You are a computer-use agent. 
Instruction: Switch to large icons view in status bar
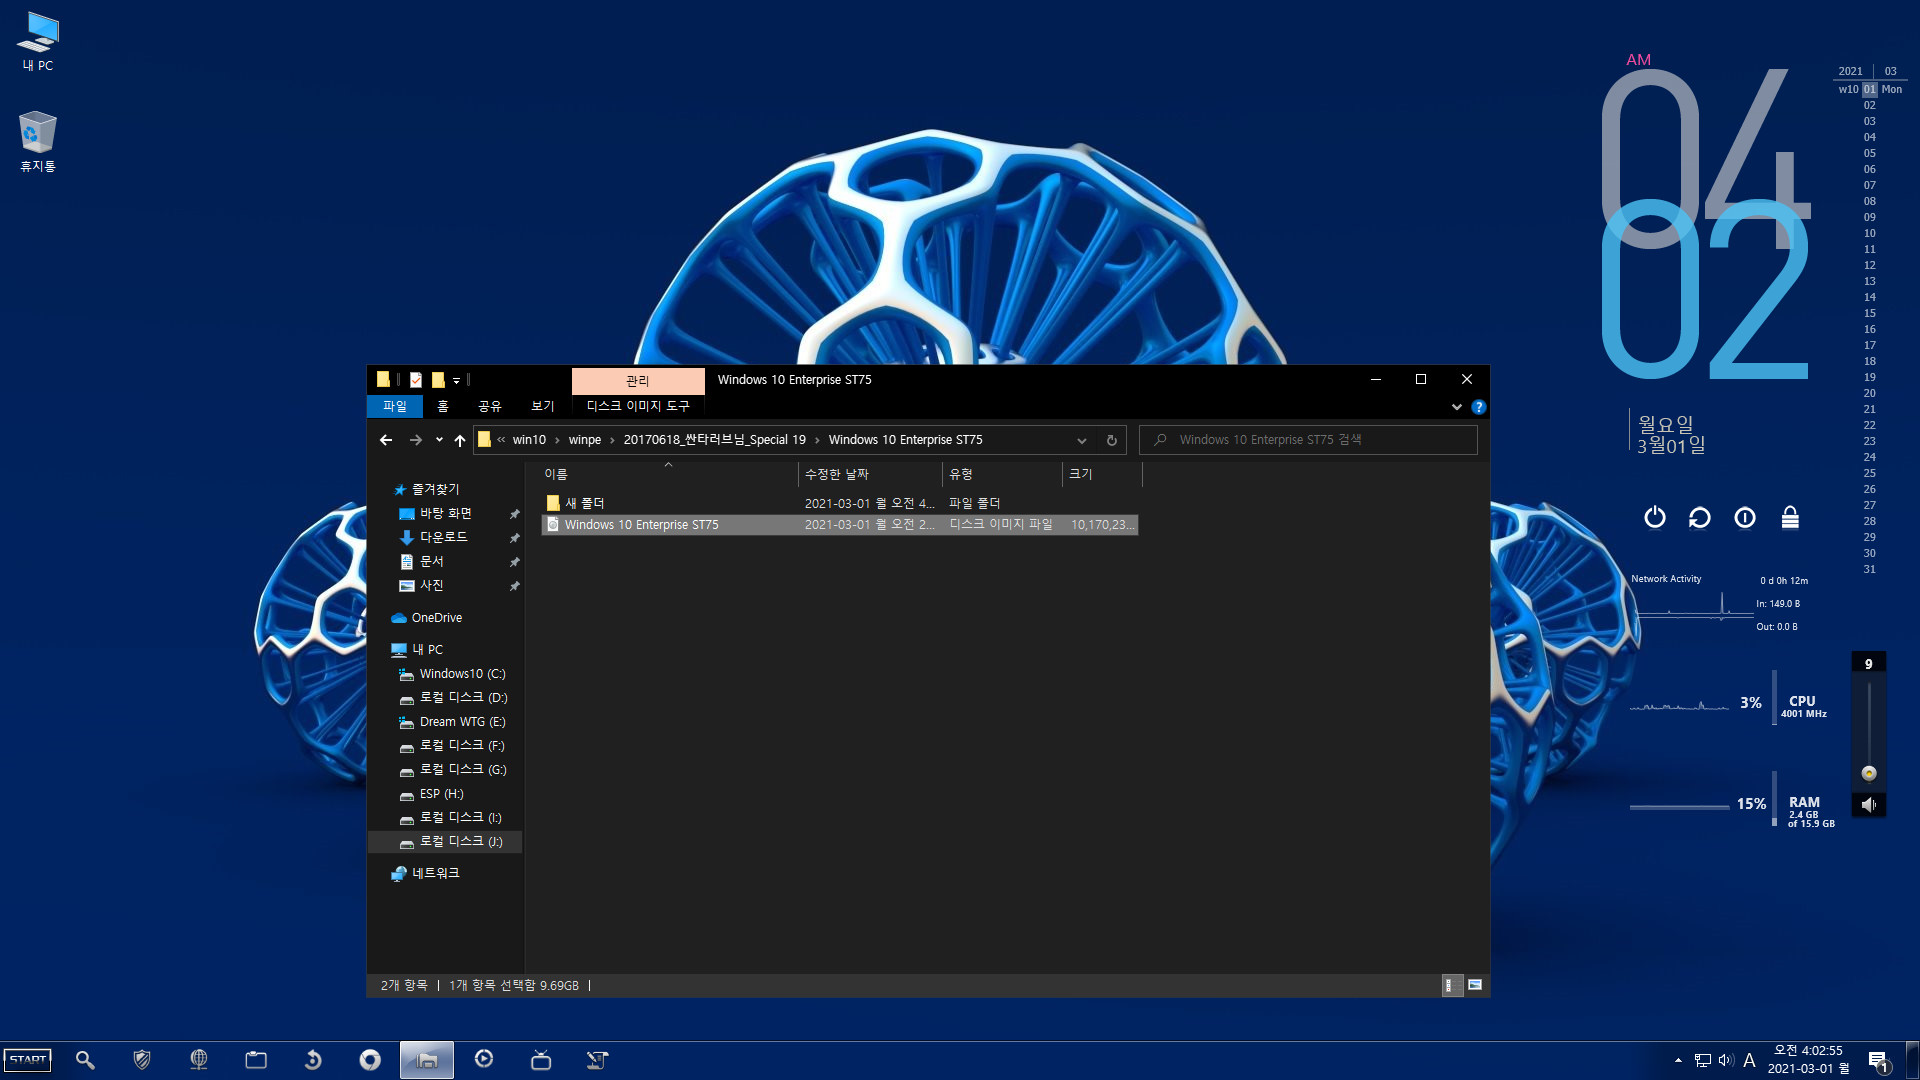[1475, 986]
